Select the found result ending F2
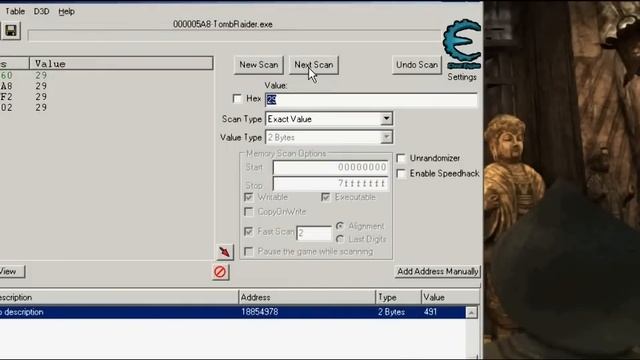Image resolution: width=640 pixels, height=360 pixels. click(x=106, y=97)
